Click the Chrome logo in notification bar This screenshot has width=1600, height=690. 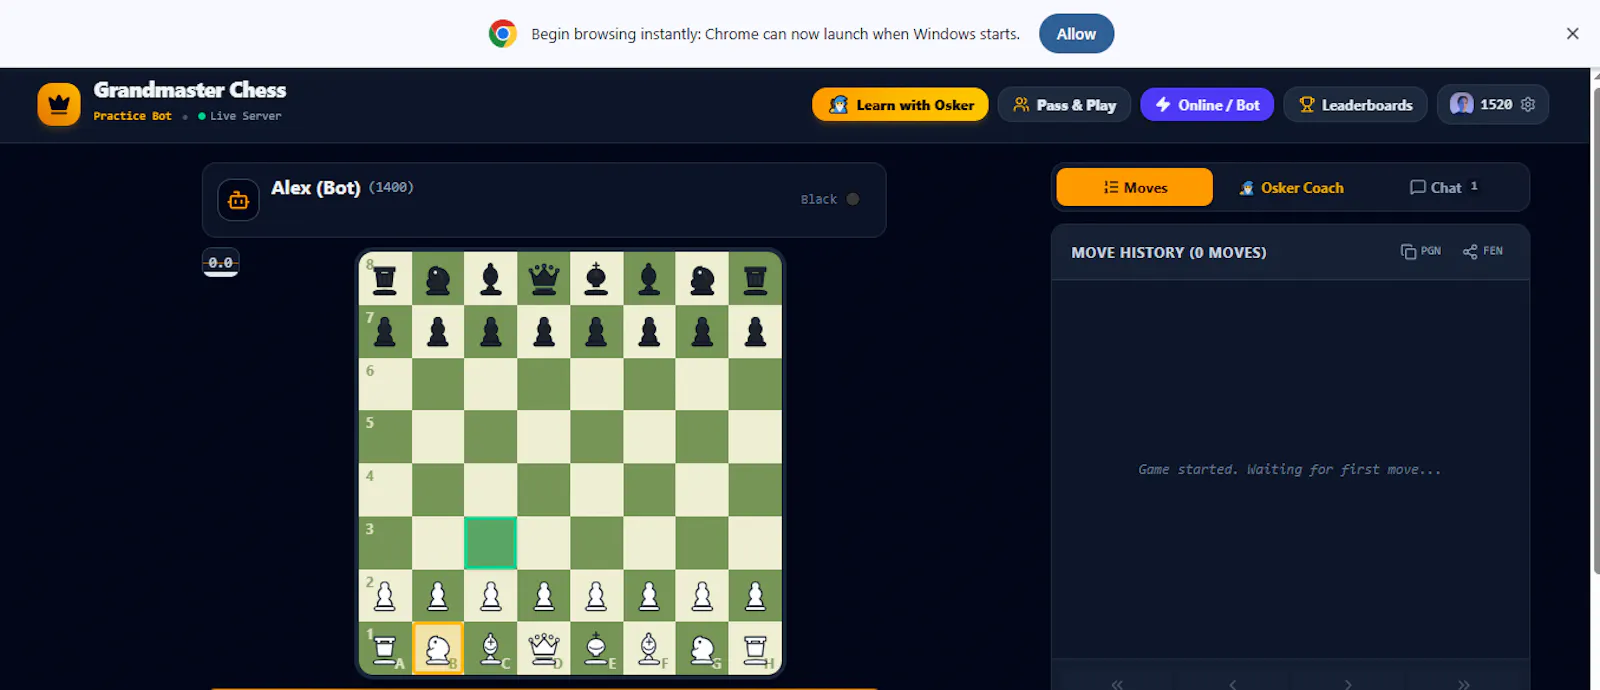(x=503, y=34)
